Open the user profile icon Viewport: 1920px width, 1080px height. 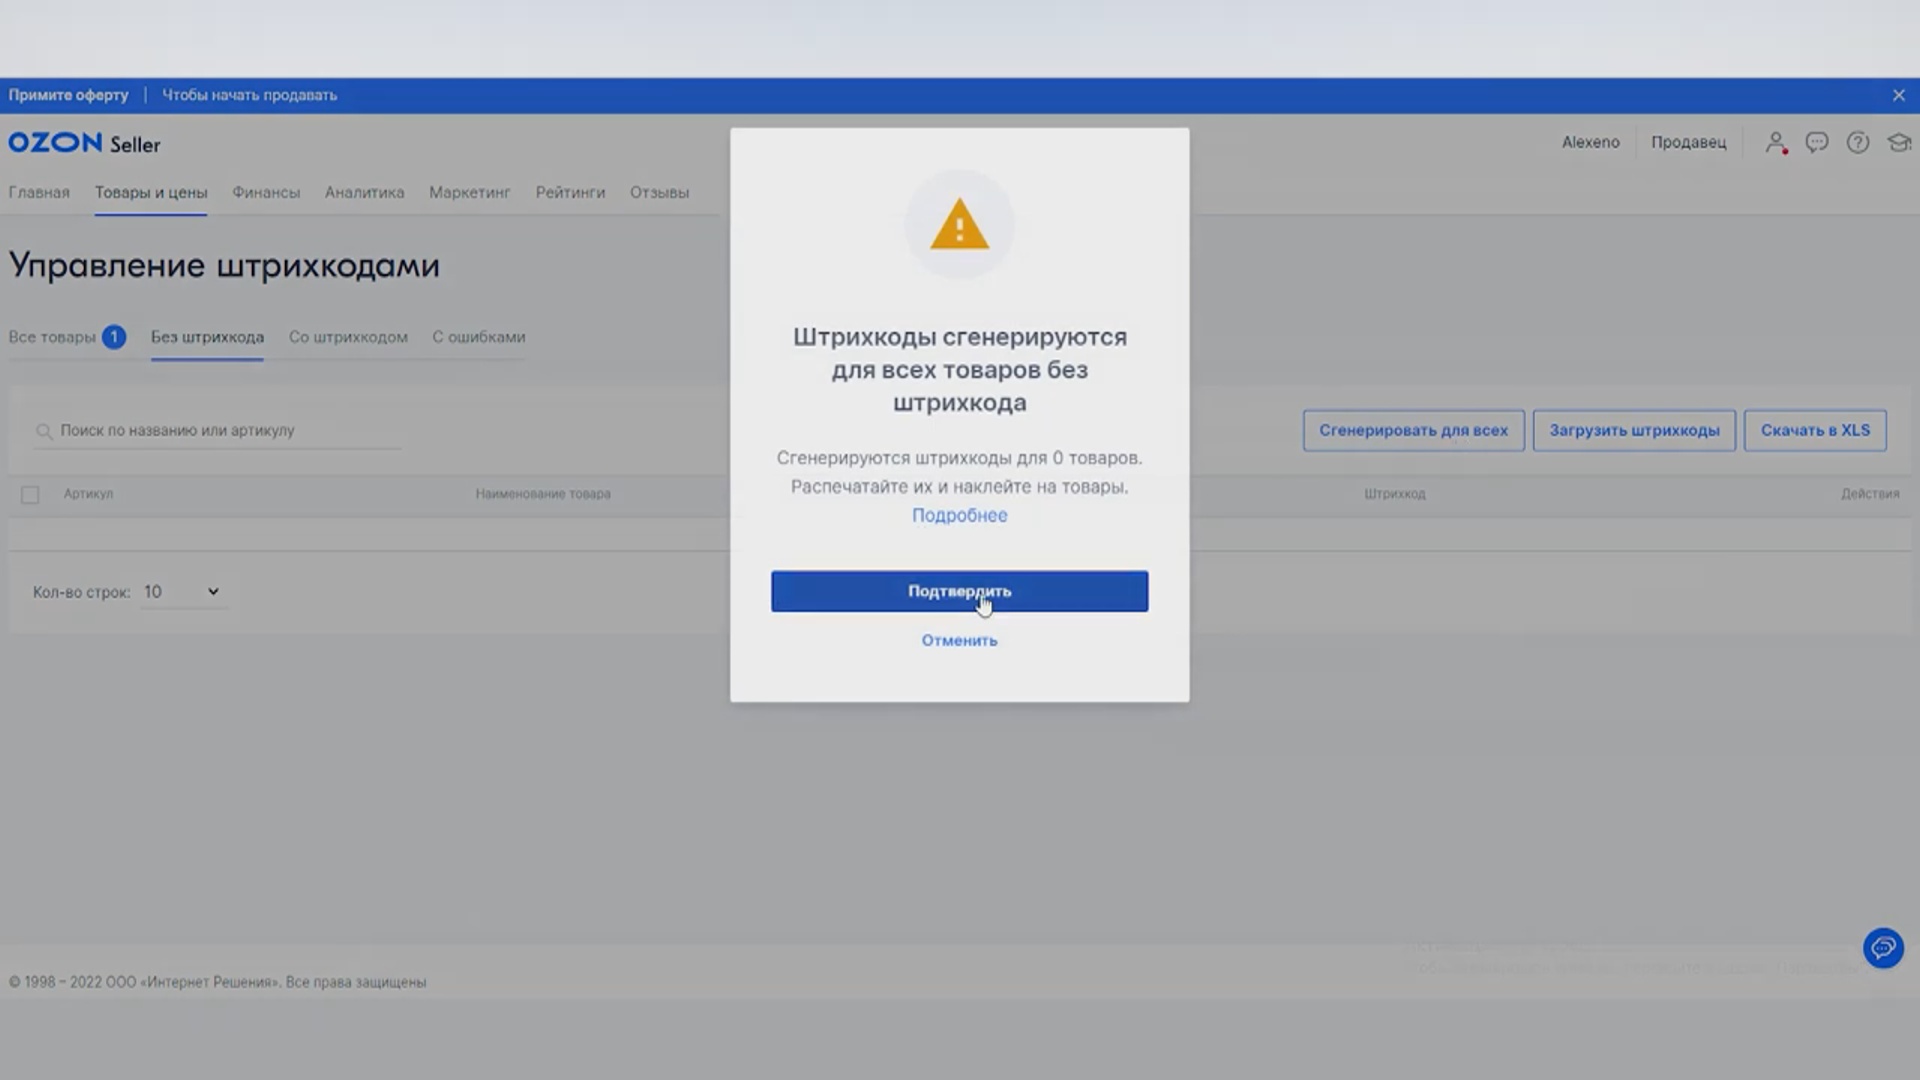tap(1776, 143)
